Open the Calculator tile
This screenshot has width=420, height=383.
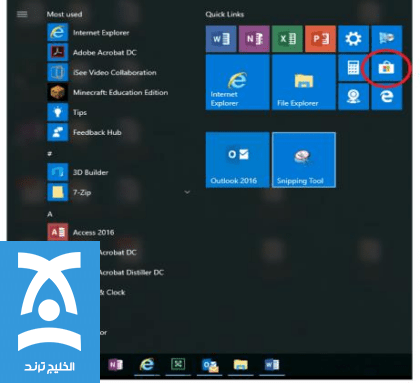click(x=353, y=68)
